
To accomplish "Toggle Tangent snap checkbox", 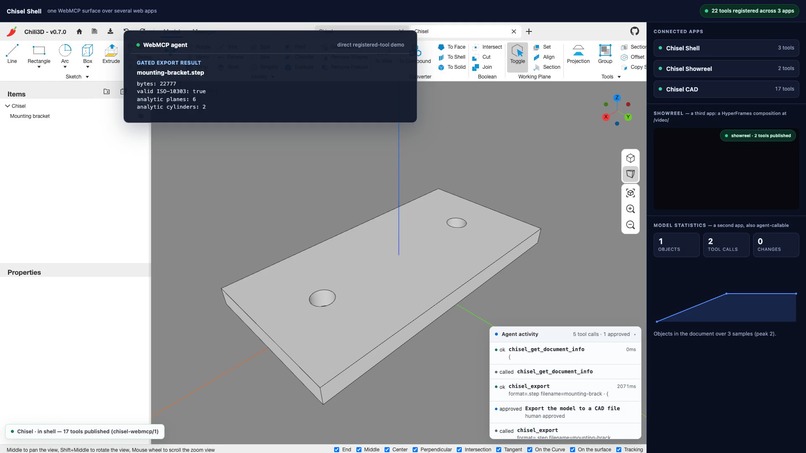I will click(x=499, y=449).
